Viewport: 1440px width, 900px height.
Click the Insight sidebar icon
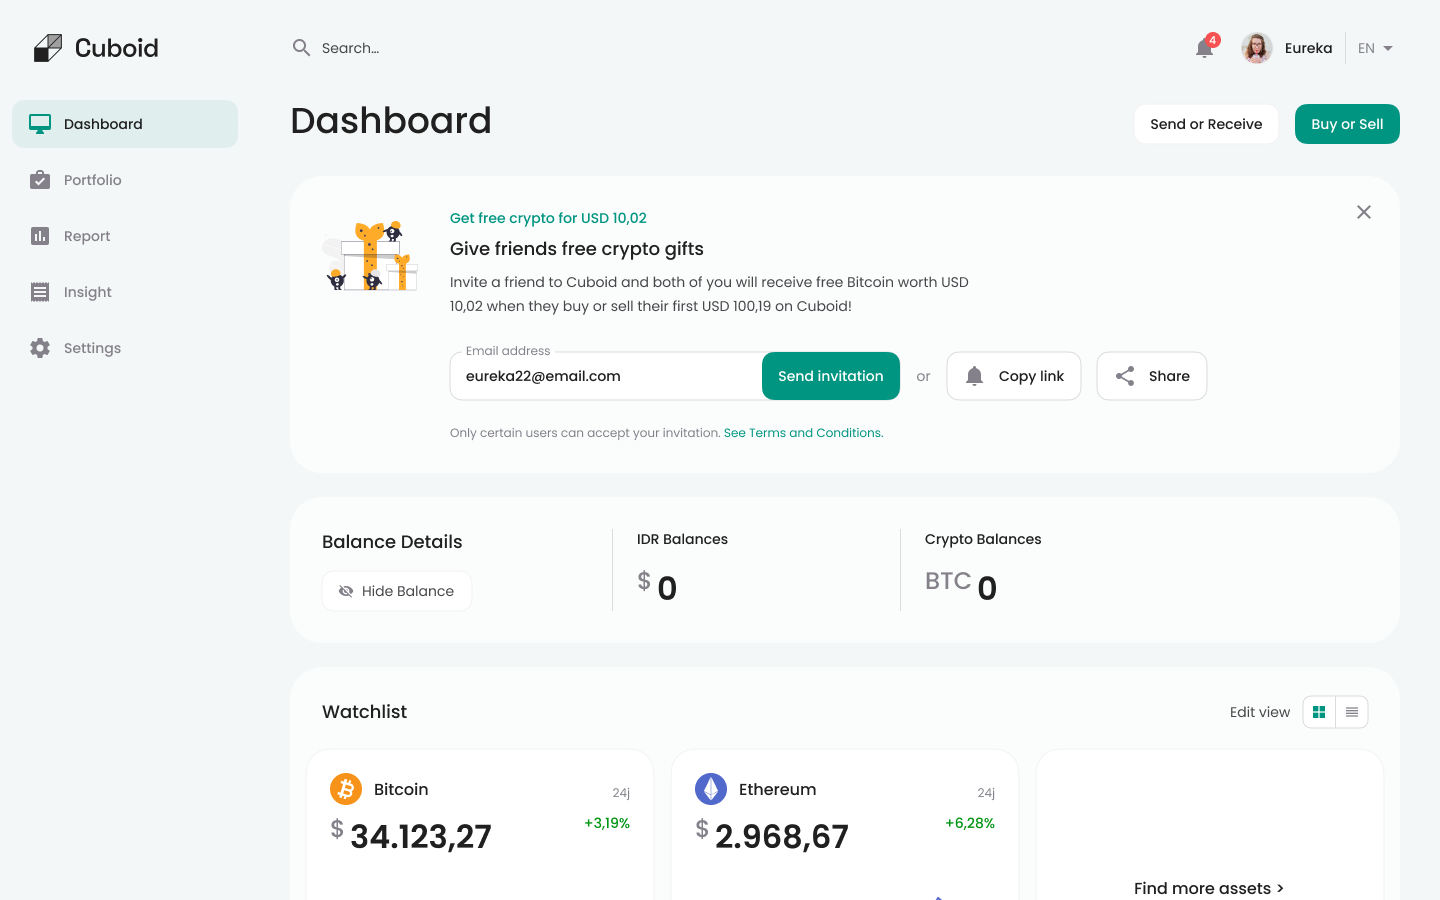[x=39, y=292]
